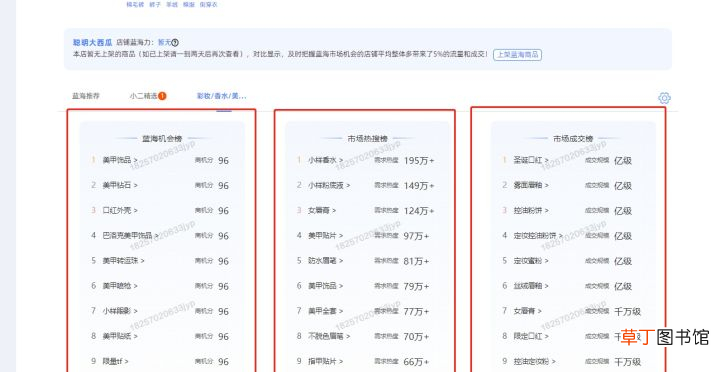Open 女唇膏 in the 市场成交榜 list
This screenshot has width=720, height=372.
(528, 311)
